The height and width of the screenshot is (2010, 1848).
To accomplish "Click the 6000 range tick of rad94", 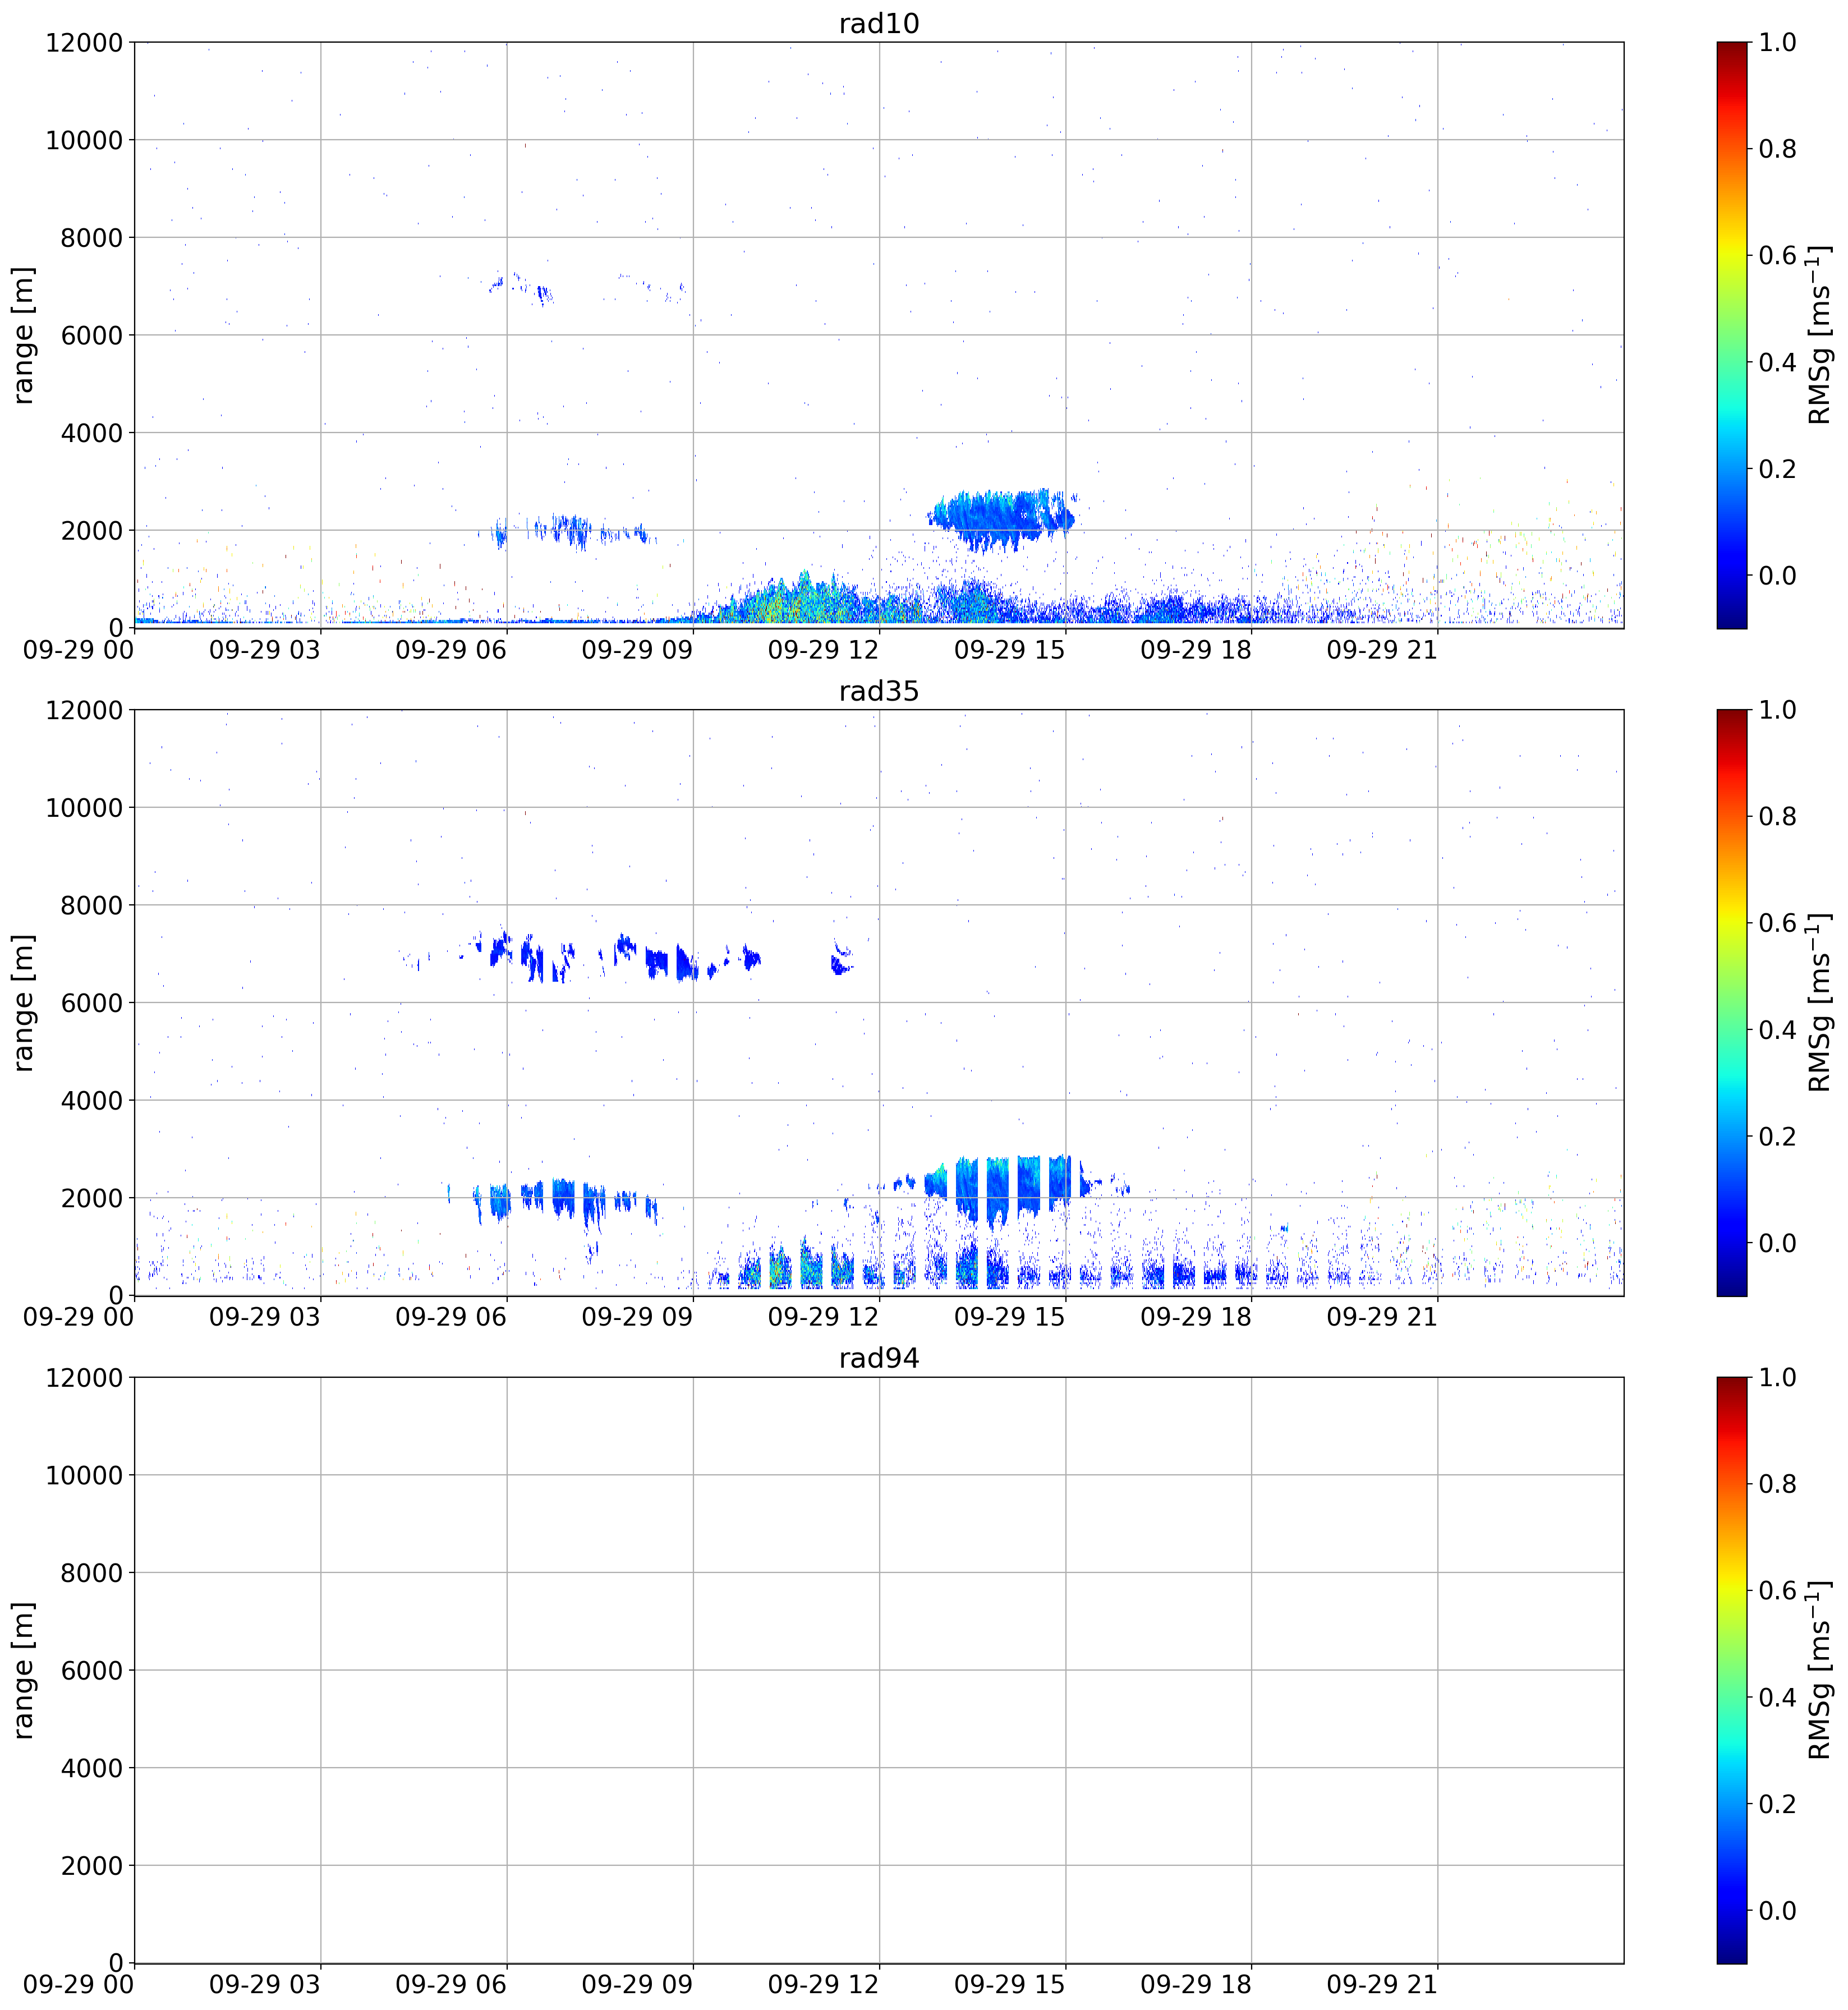I will click(x=91, y=1671).
